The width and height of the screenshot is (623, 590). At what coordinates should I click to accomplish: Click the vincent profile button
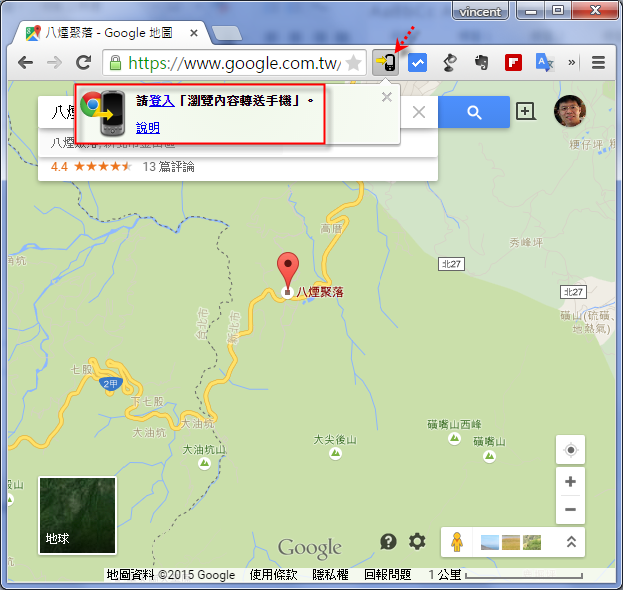tap(480, 11)
